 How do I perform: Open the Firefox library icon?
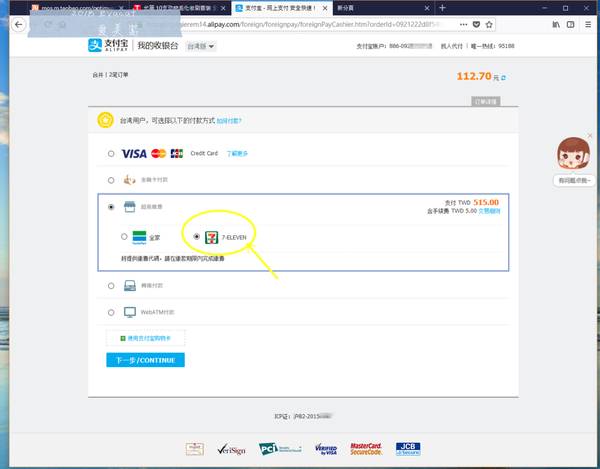tap(556, 24)
